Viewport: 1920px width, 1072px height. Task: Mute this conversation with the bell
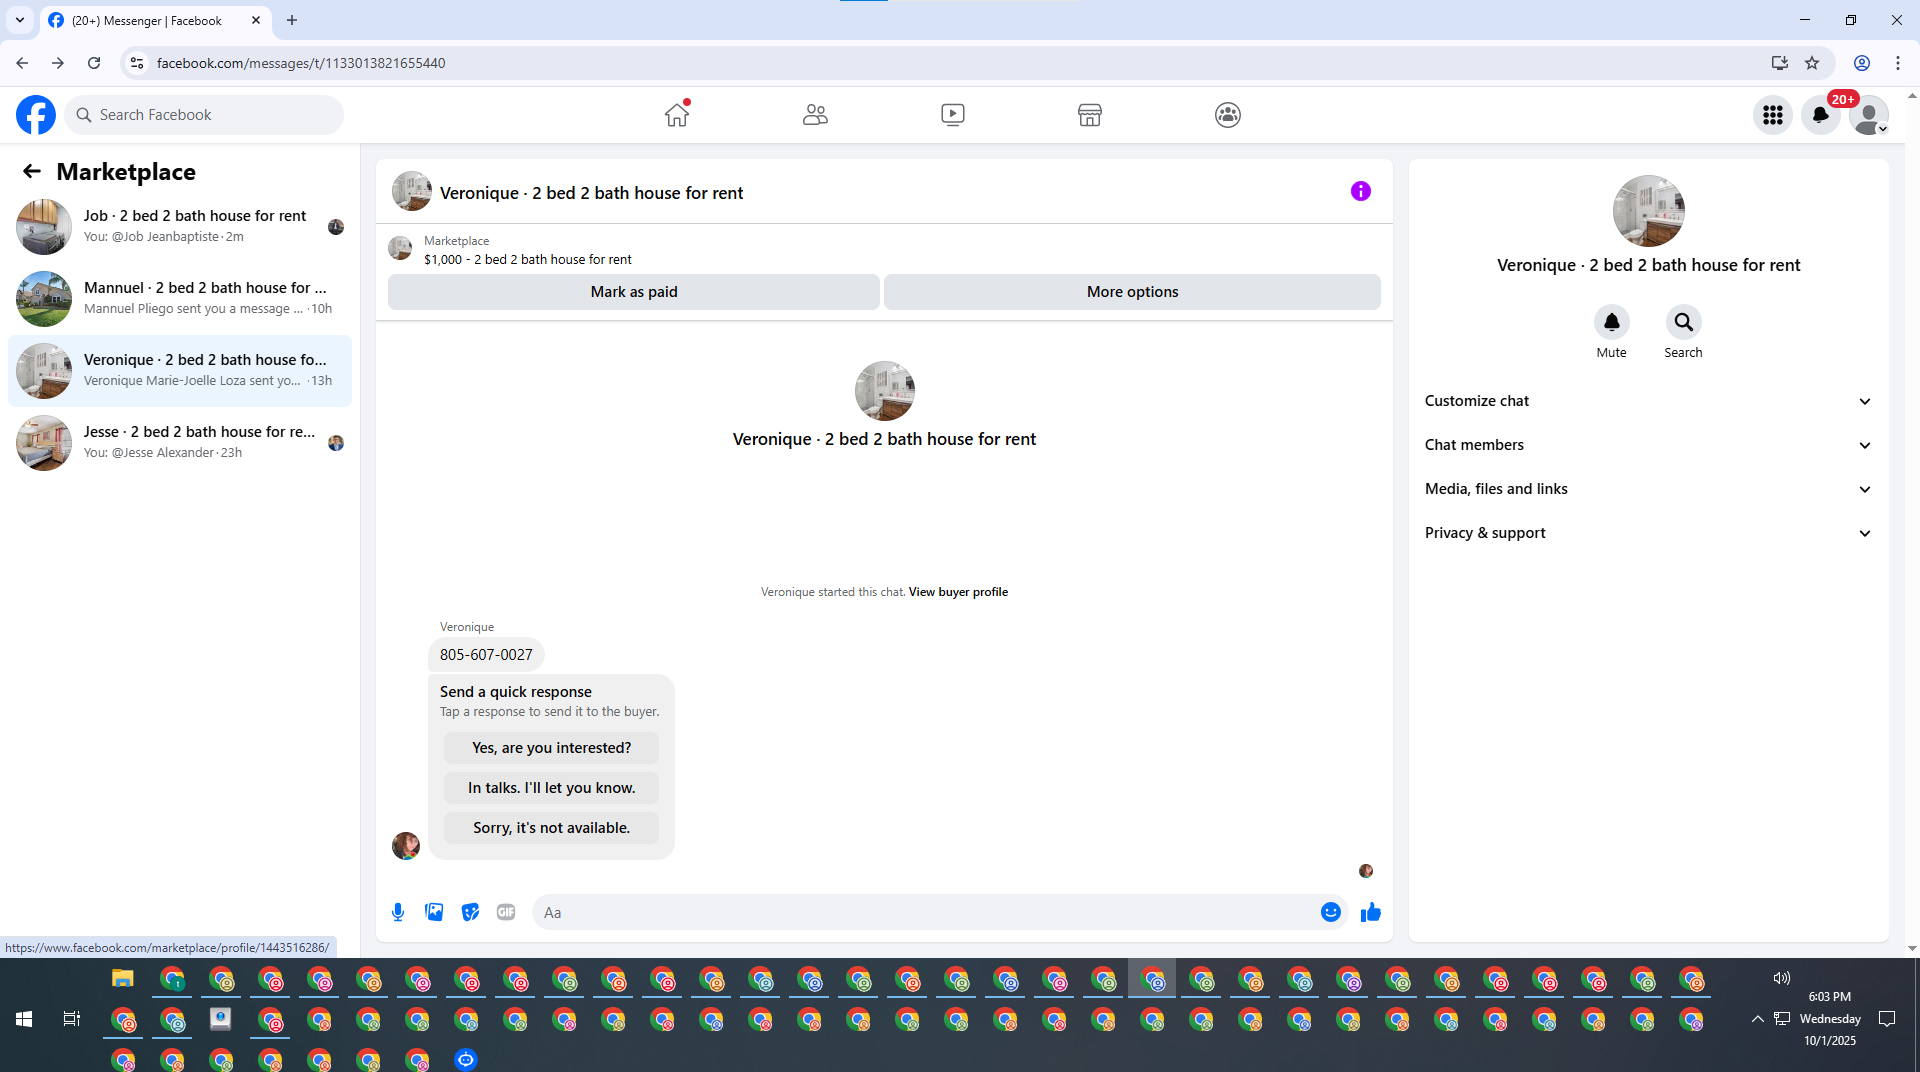(1612, 322)
